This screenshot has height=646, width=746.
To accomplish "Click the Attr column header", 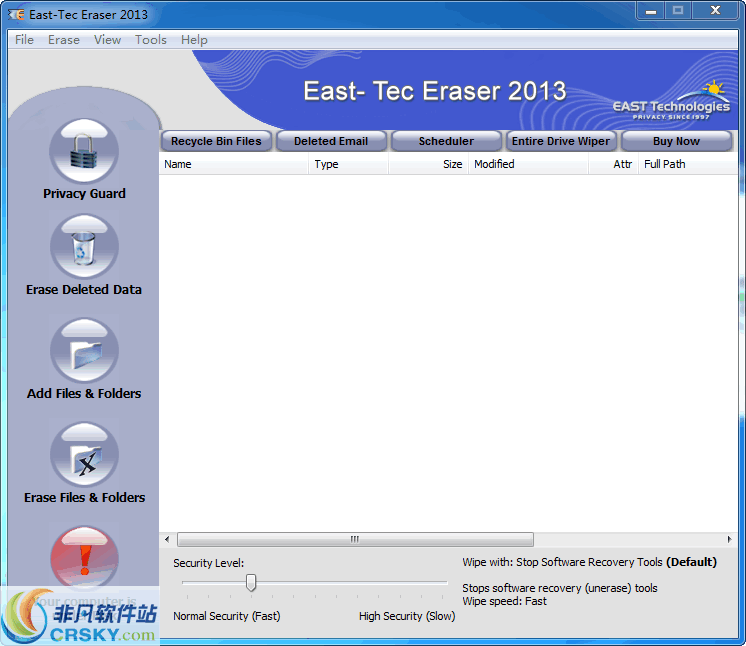I will (x=614, y=164).
